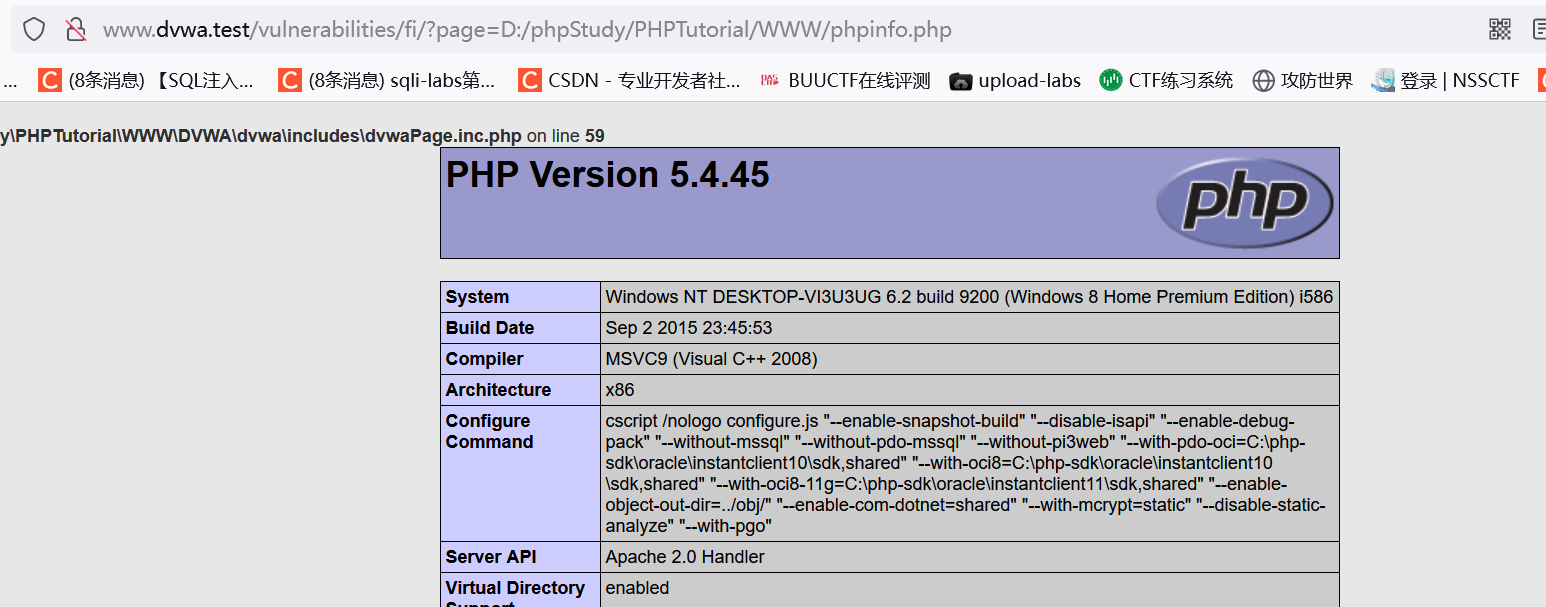Open the 登录 | NSSCTF bookmark
Viewport: 1546px width, 607px height.
pos(1446,81)
